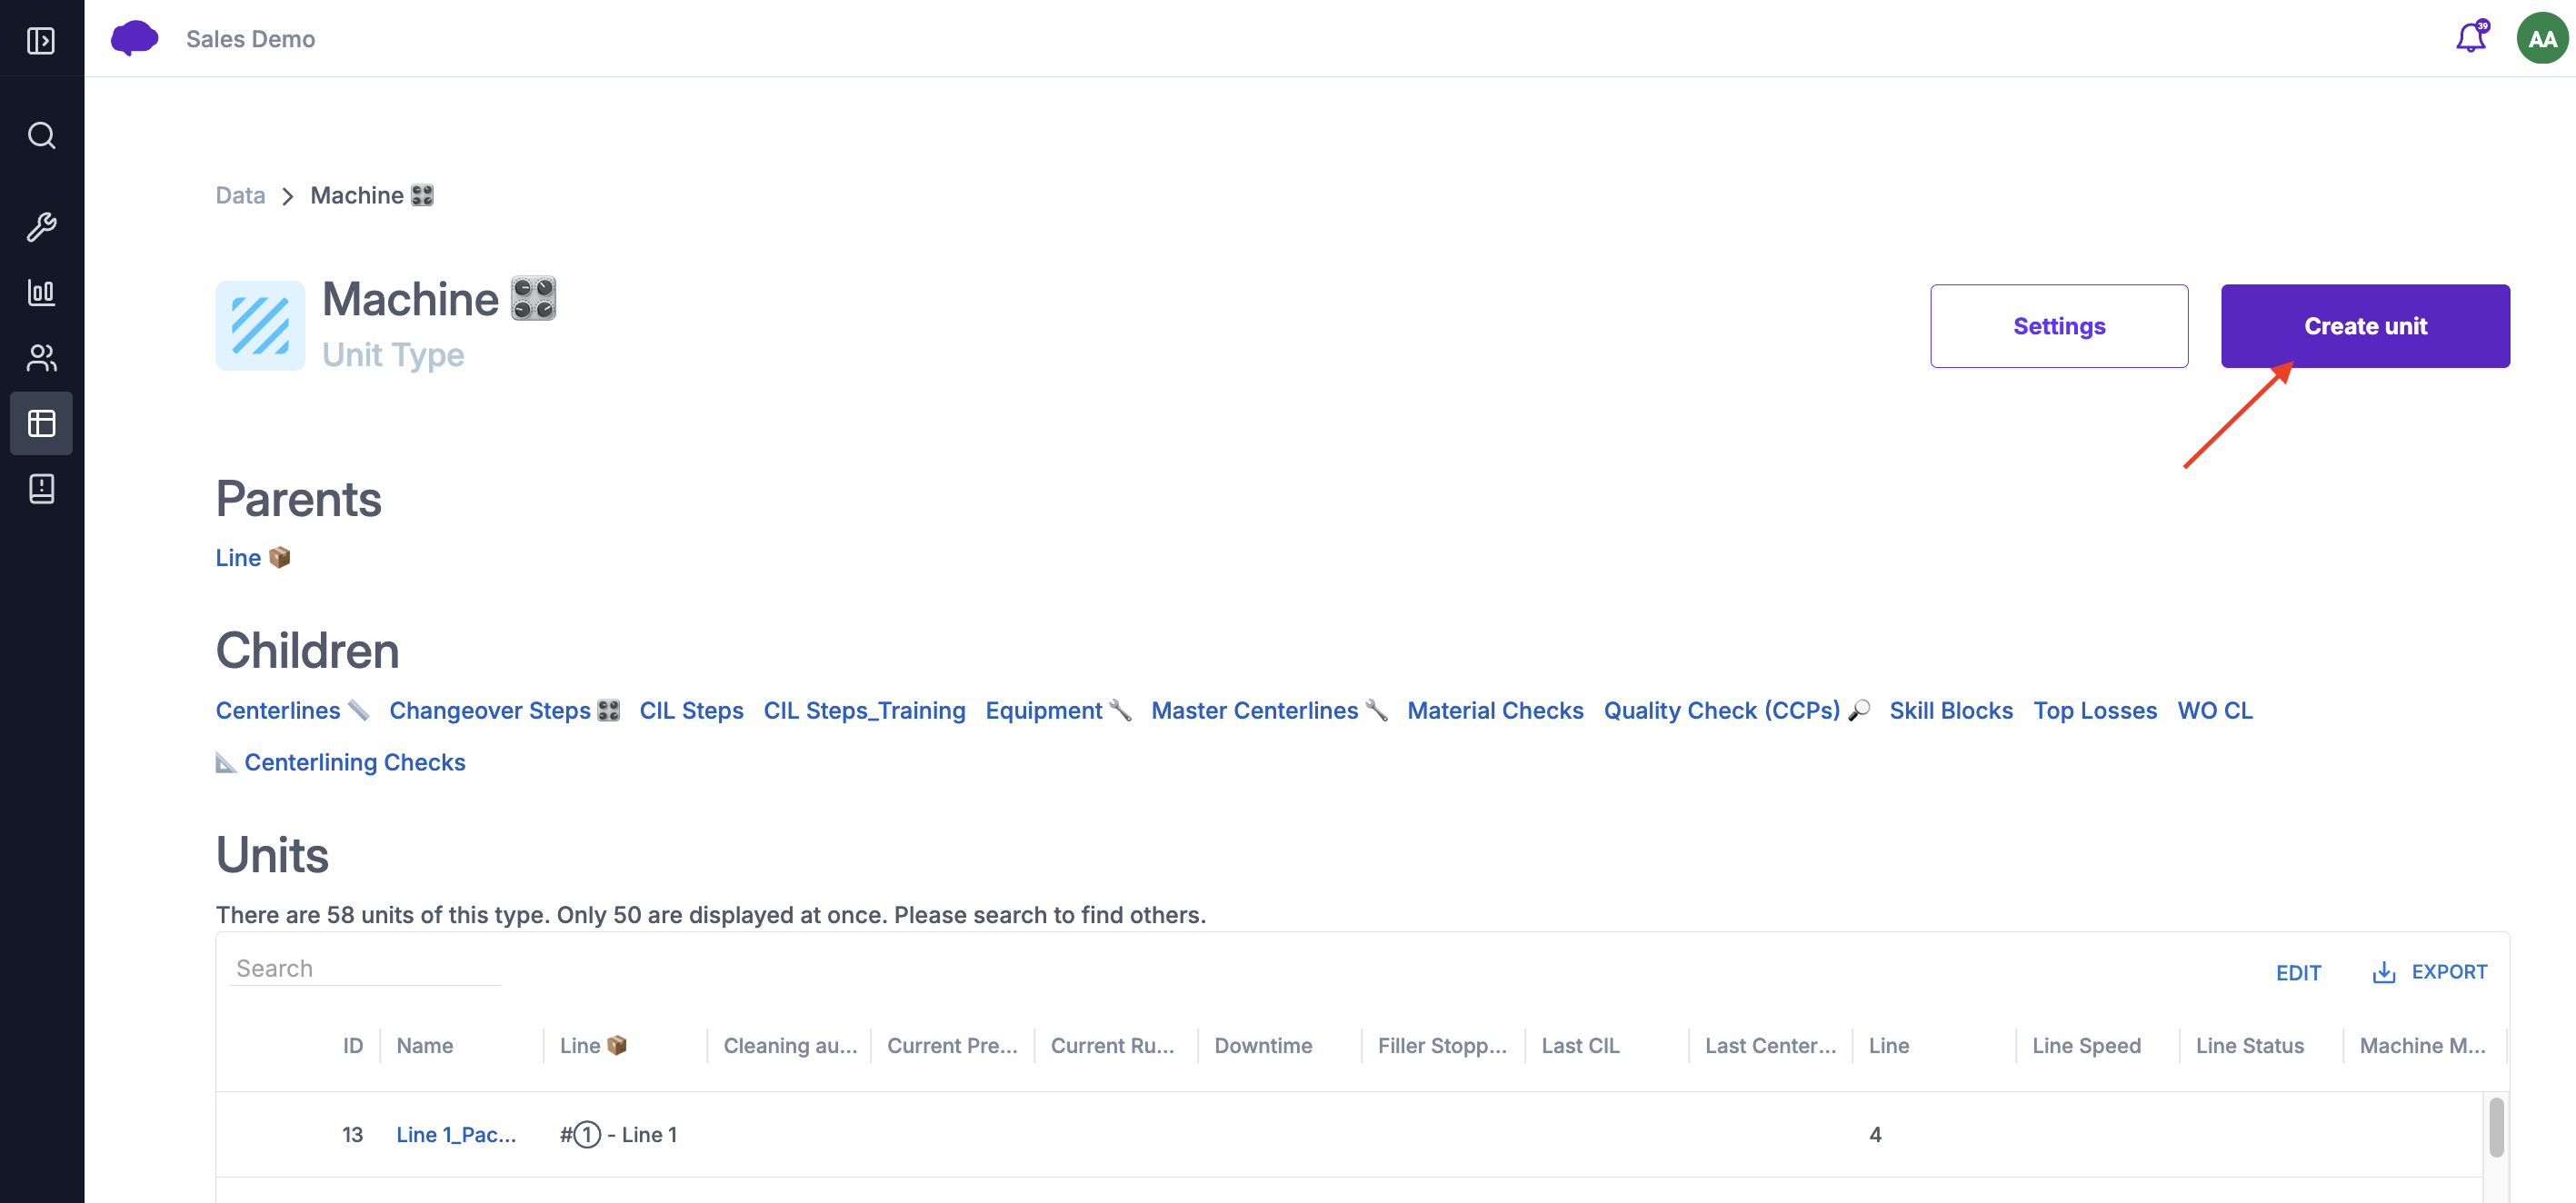Open the Skill Blocks link

tap(1950, 710)
